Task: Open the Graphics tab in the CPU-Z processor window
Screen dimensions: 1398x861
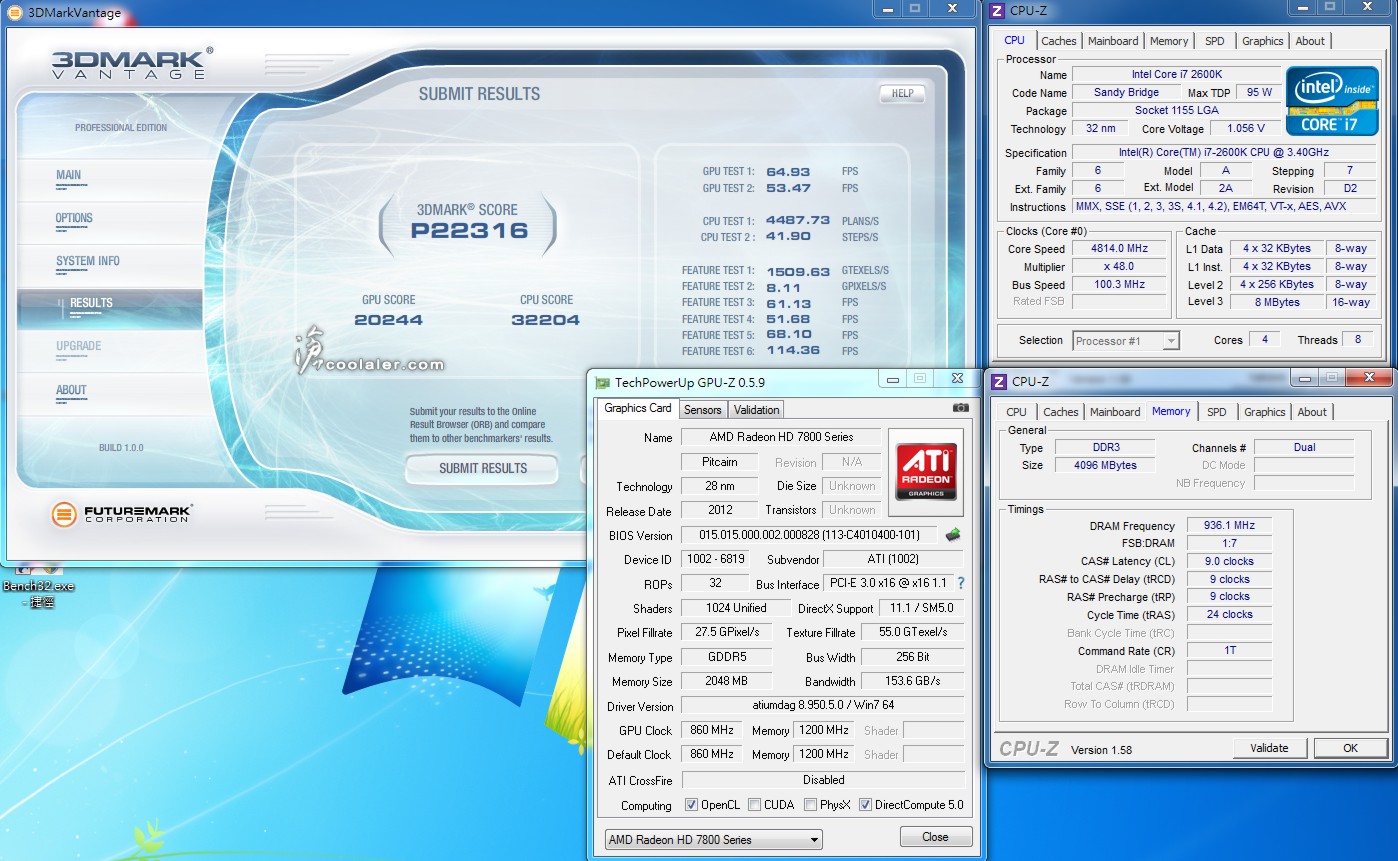Action: pyautogui.click(x=1262, y=41)
